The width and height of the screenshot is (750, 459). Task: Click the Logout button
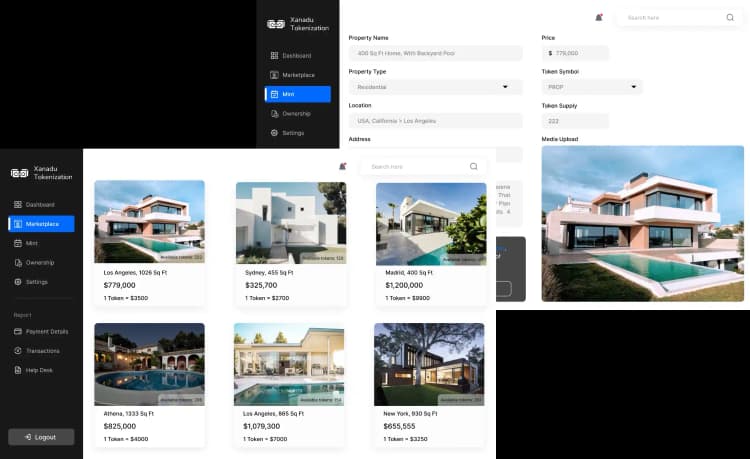[41, 437]
